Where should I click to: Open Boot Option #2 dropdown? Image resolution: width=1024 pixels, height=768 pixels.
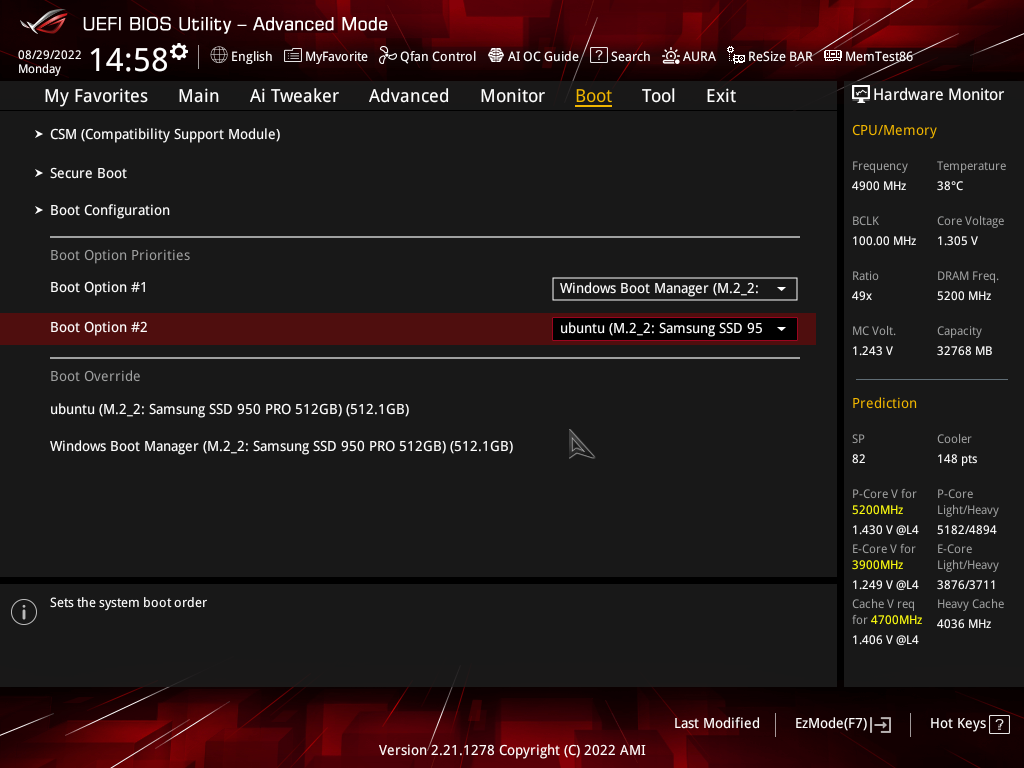(x=675, y=328)
